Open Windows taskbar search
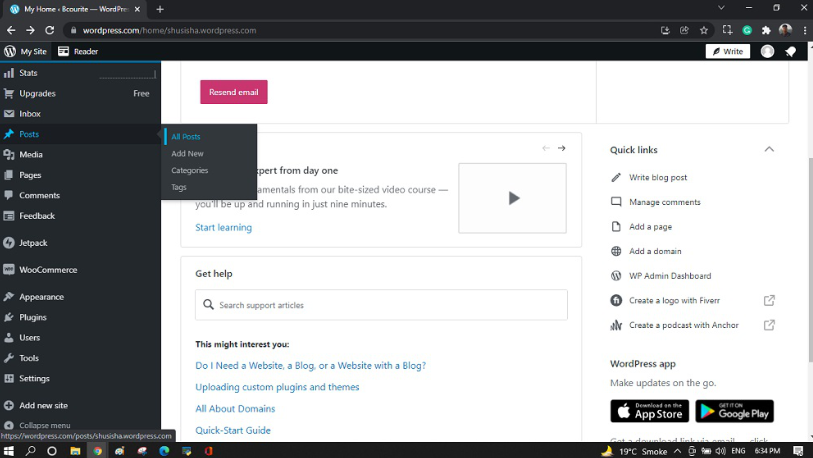Screen dimensions: 813x458 [x=31, y=451]
